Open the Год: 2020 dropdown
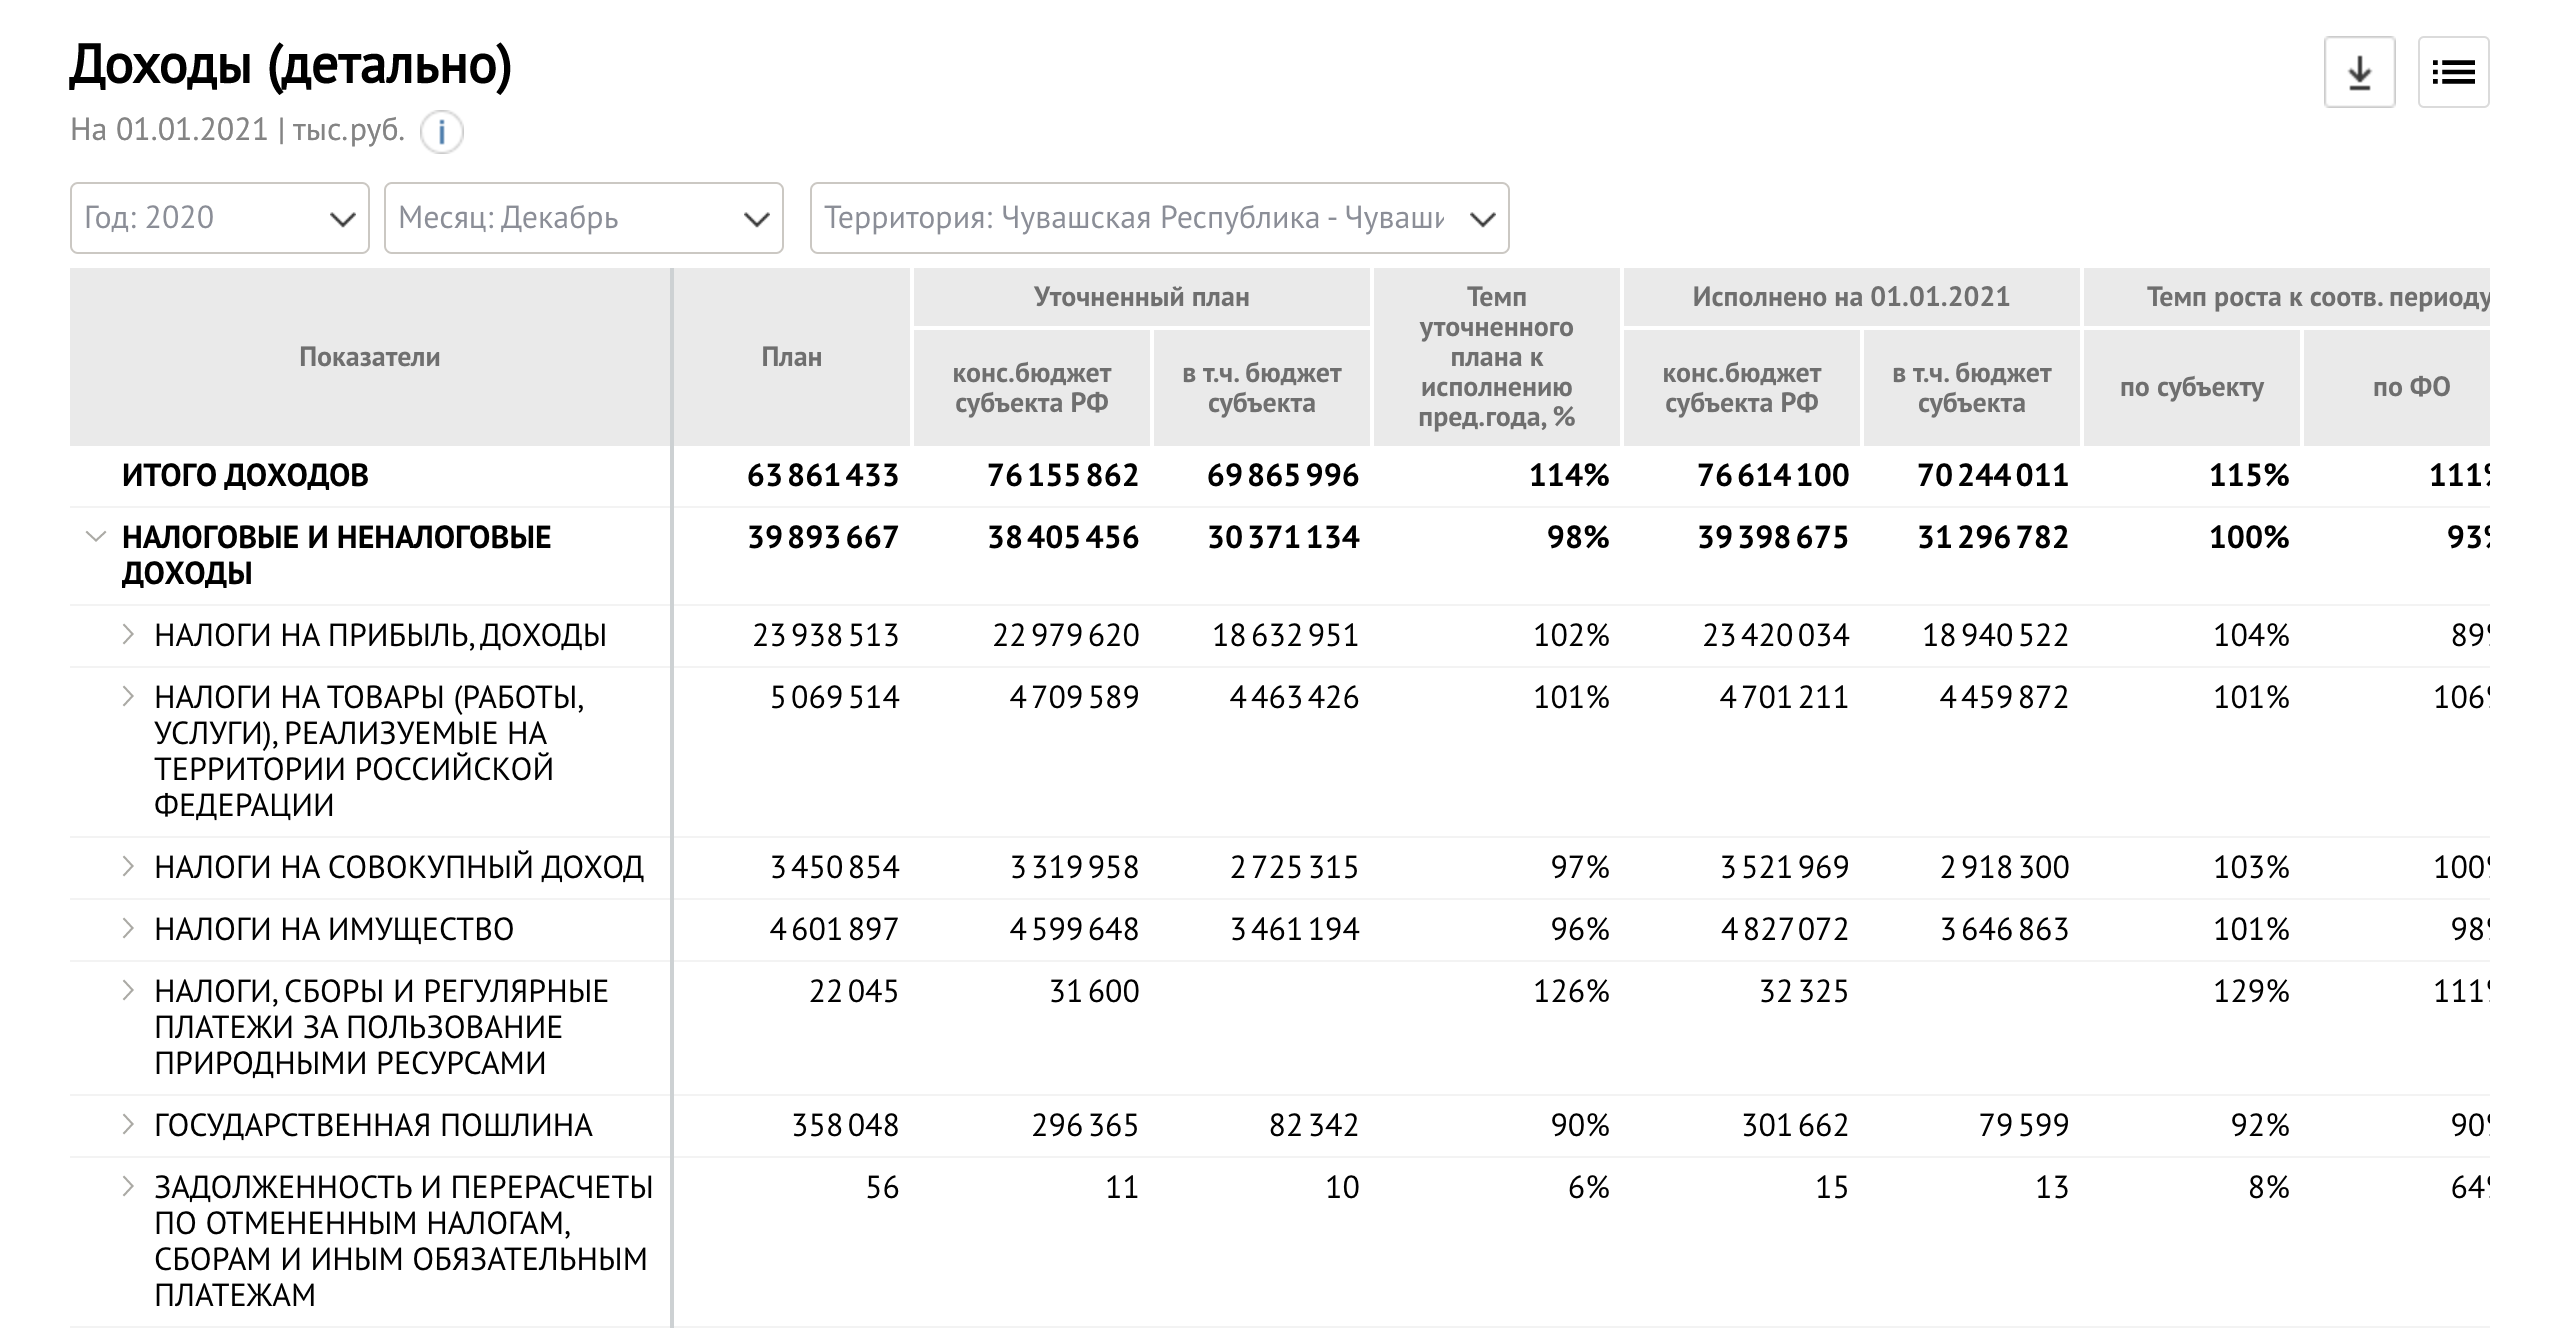The height and width of the screenshot is (1328, 2560). tap(220, 218)
